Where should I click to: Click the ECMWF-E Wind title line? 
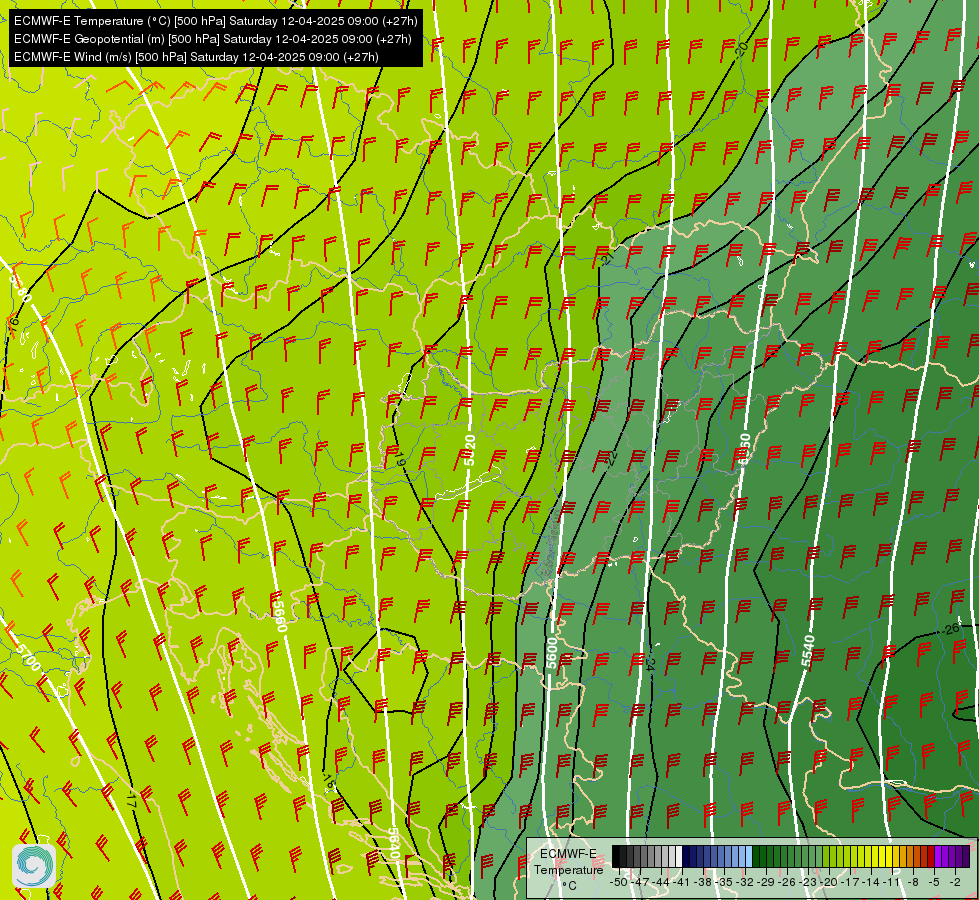(x=196, y=57)
